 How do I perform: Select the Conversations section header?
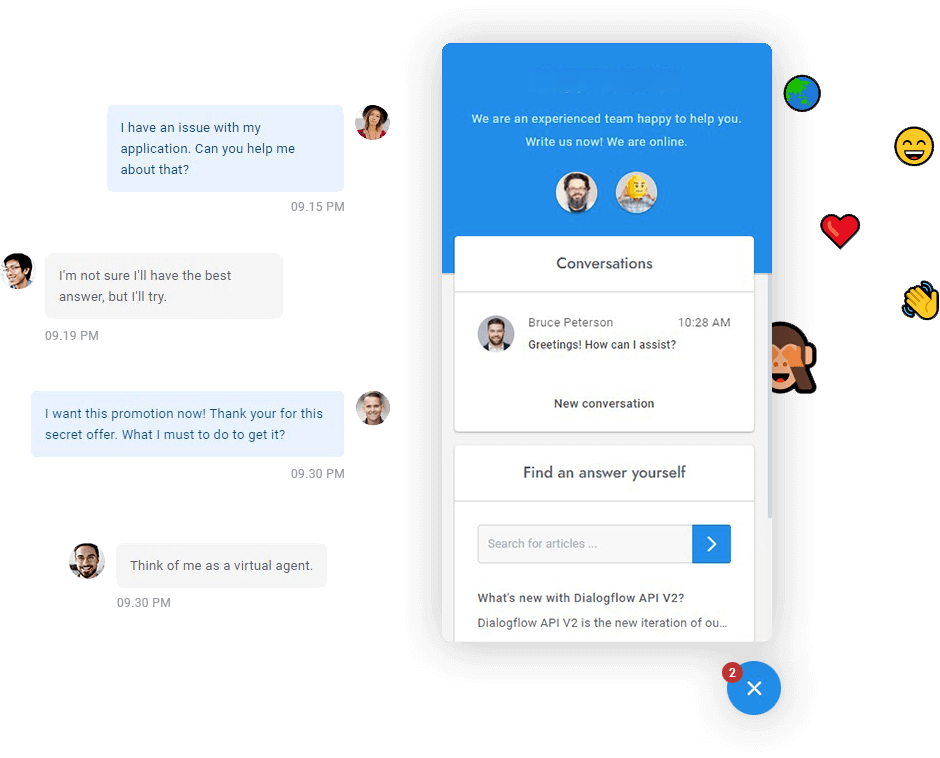pos(604,263)
